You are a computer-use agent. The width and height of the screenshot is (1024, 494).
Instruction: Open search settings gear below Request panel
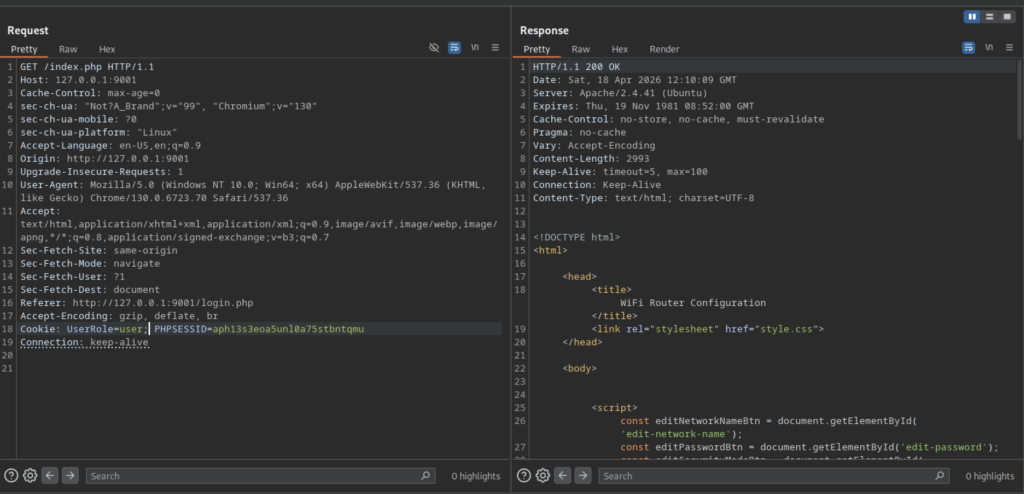(30, 476)
